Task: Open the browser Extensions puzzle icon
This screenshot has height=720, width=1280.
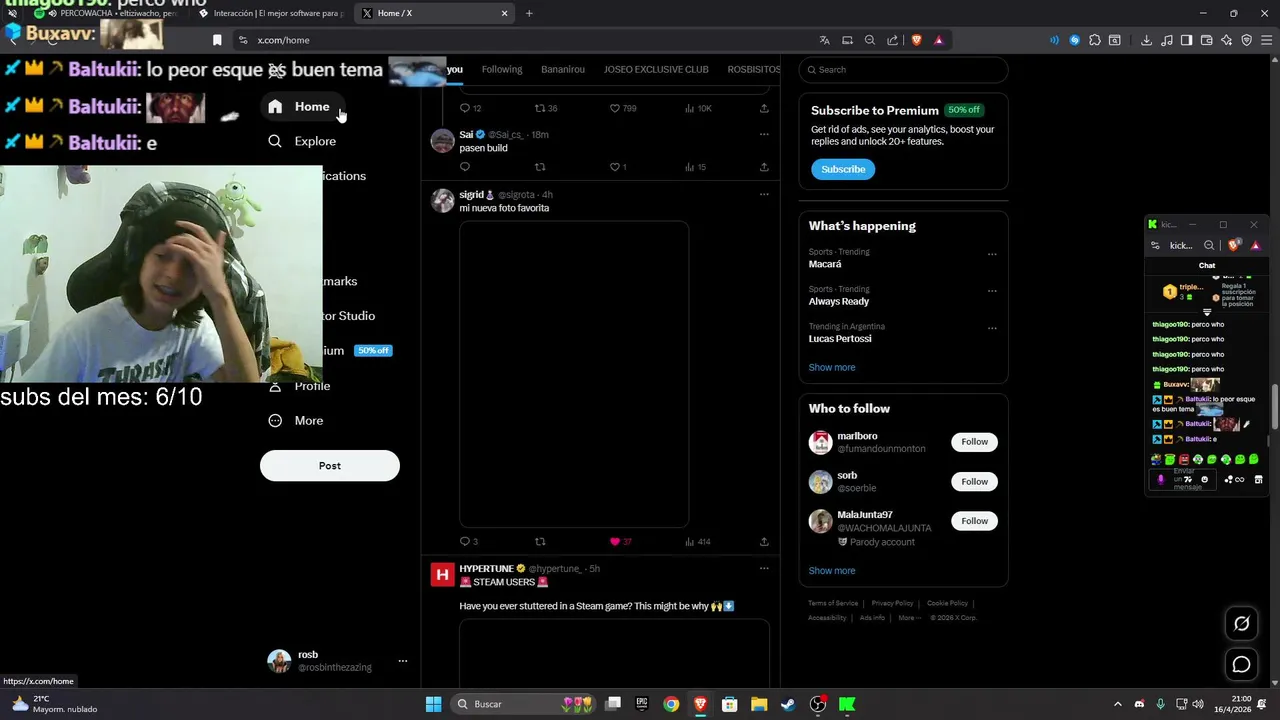Action: [1095, 40]
